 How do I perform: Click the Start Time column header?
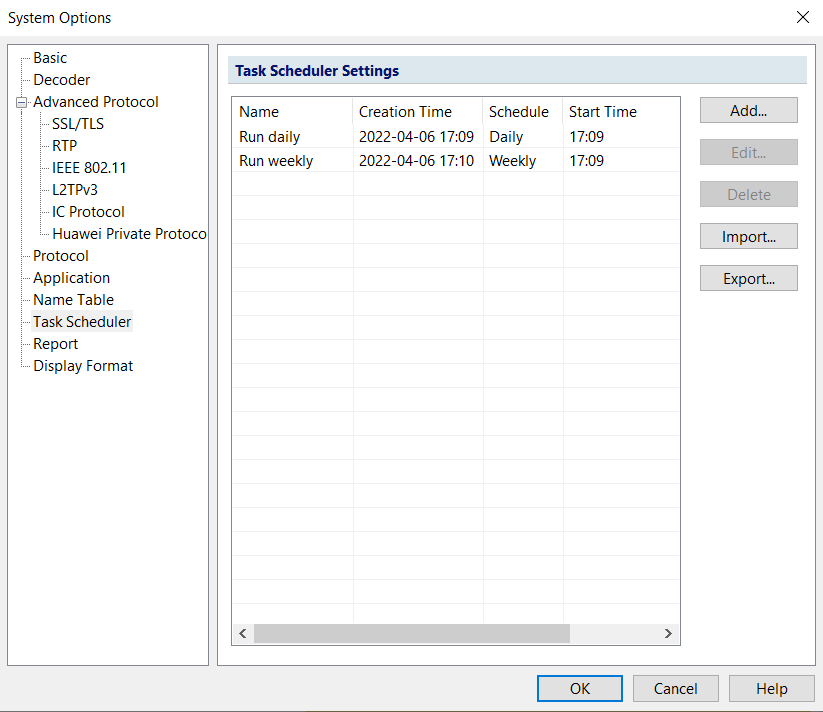click(x=621, y=112)
